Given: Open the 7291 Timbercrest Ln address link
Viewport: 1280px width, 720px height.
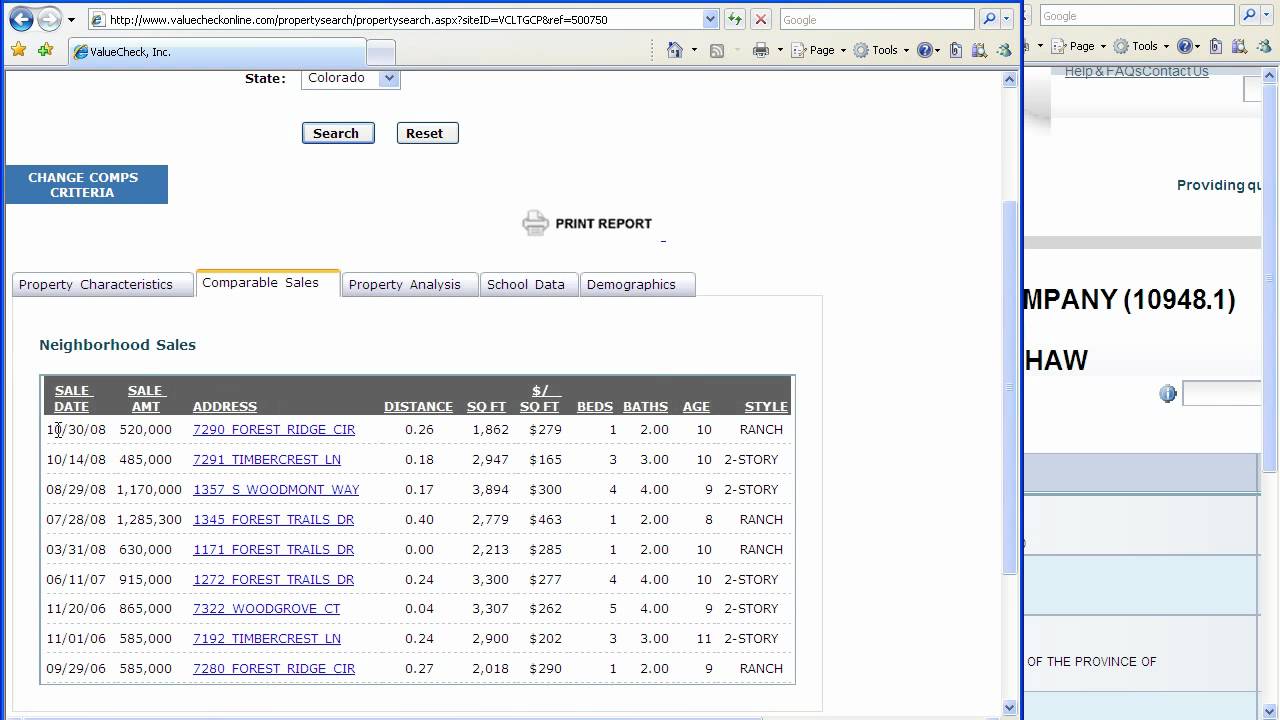Looking at the screenshot, I should tap(266, 459).
